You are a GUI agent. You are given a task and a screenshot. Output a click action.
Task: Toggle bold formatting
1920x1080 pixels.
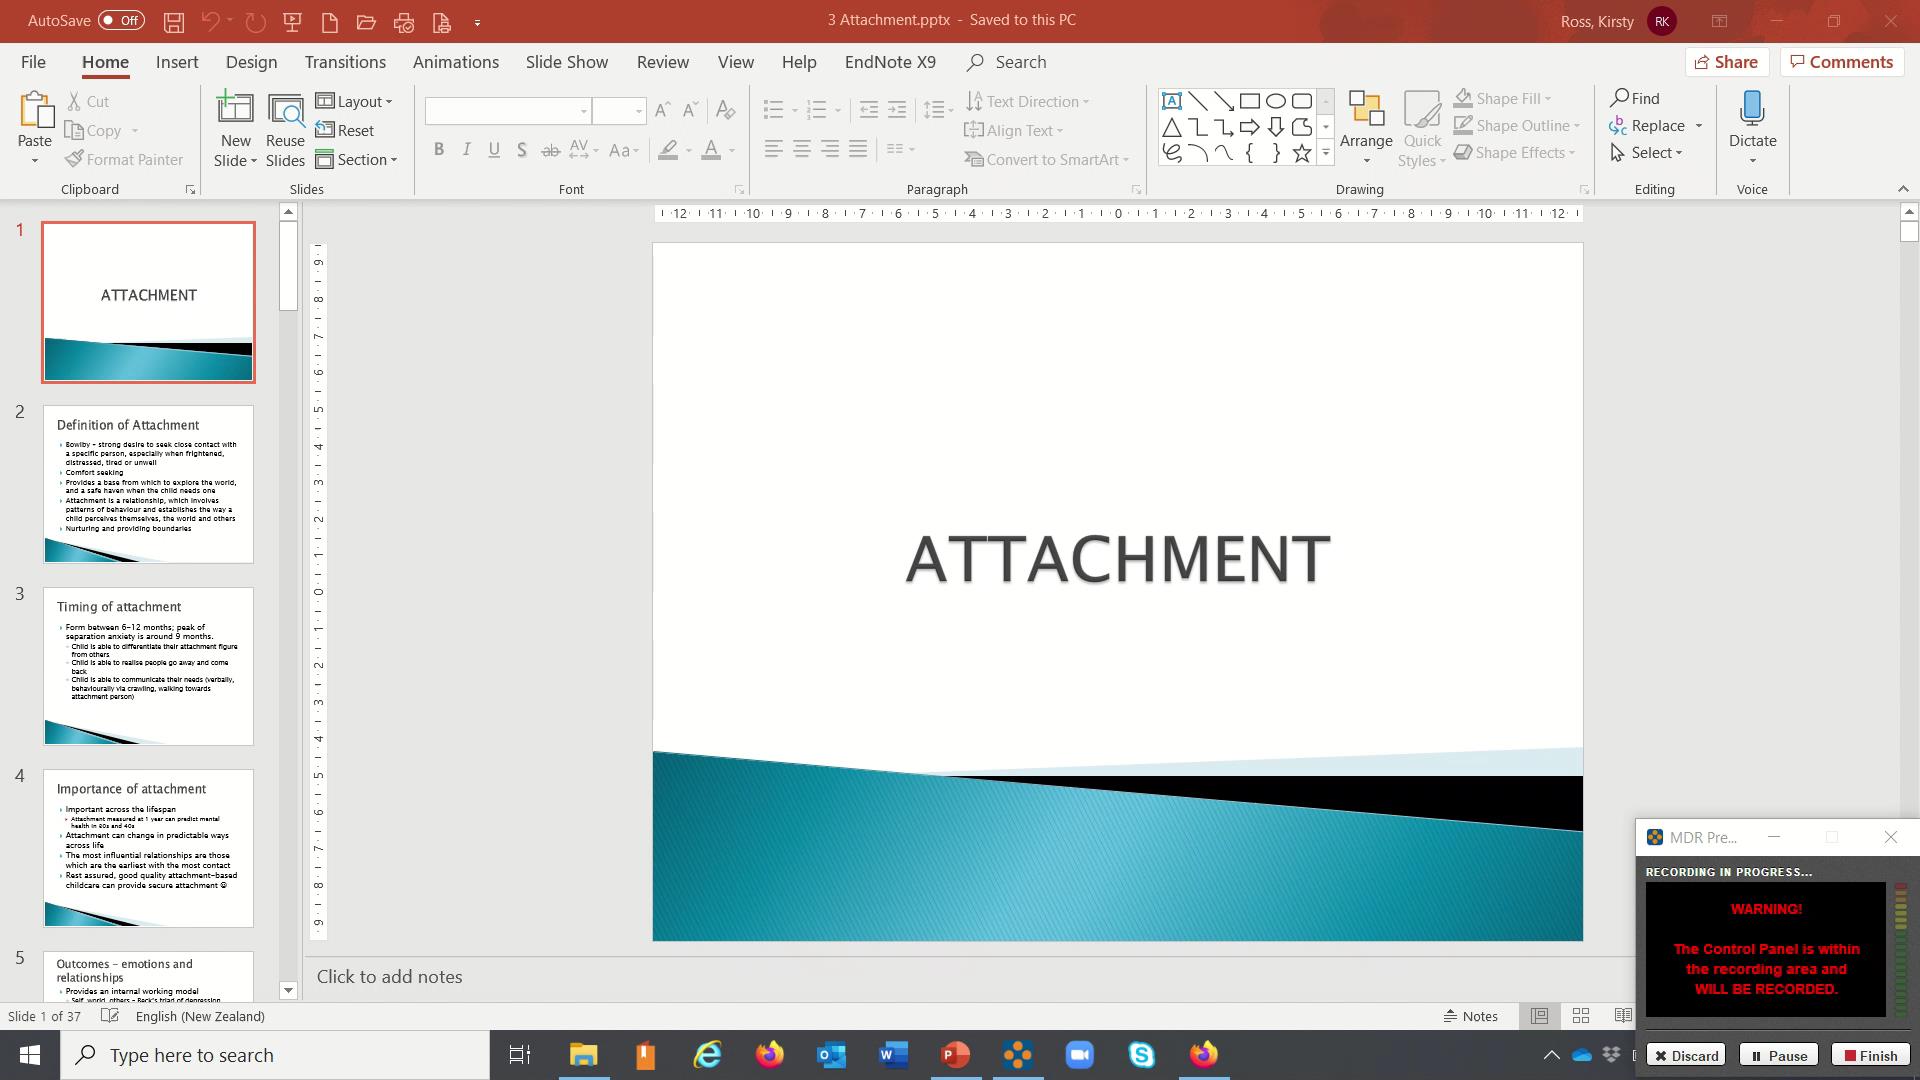438,150
